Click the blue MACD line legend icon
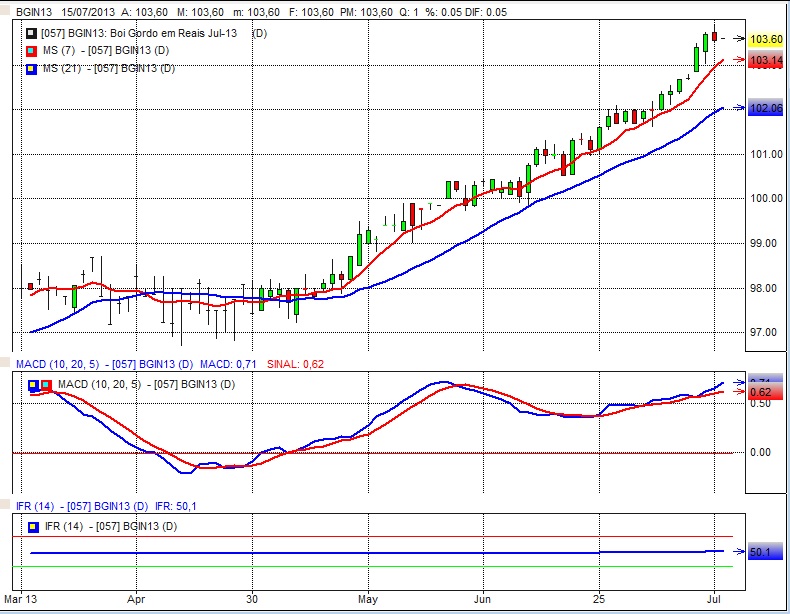Image resolution: width=790 pixels, height=614 pixels. click(33, 384)
